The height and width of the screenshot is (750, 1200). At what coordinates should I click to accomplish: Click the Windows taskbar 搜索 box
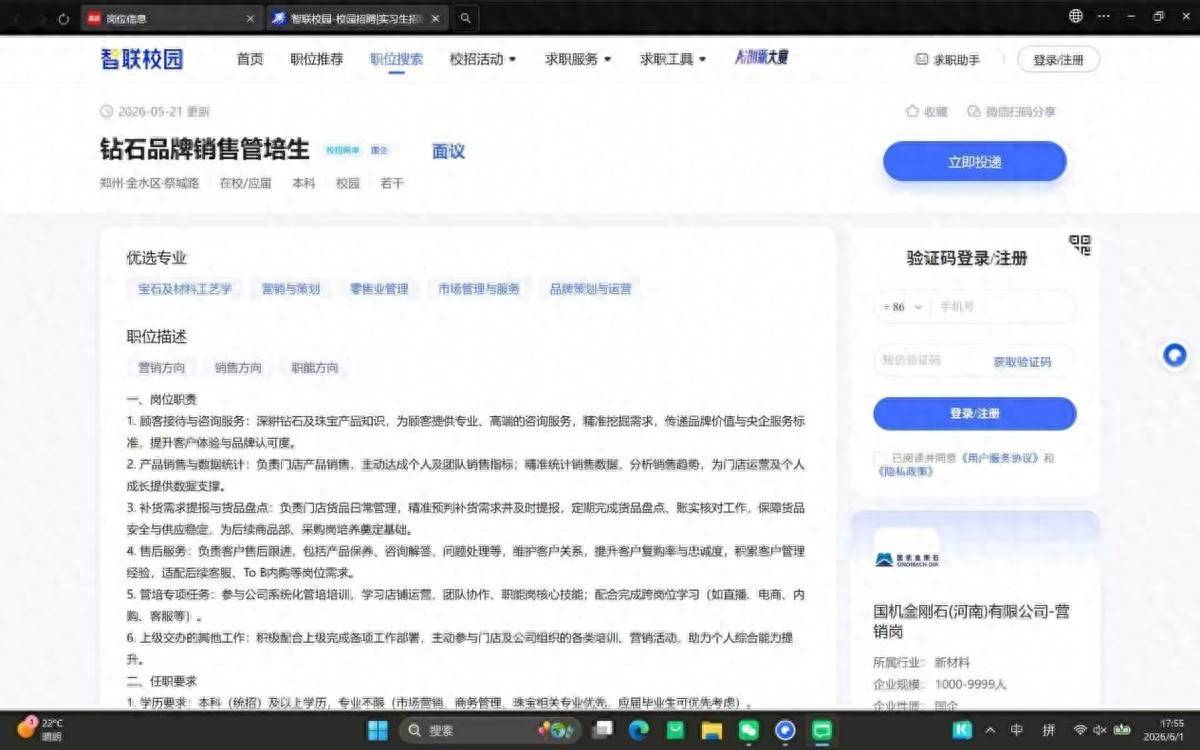point(489,730)
